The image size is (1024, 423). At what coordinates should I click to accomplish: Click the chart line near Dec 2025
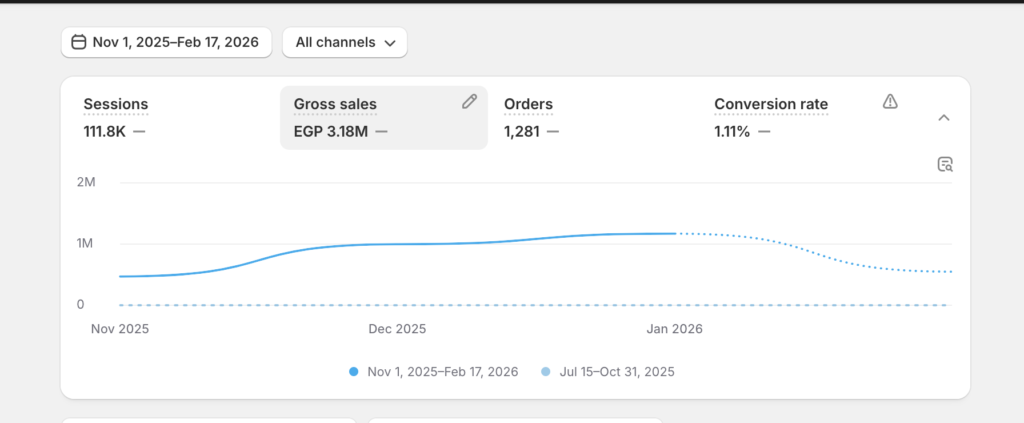(x=397, y=244)
